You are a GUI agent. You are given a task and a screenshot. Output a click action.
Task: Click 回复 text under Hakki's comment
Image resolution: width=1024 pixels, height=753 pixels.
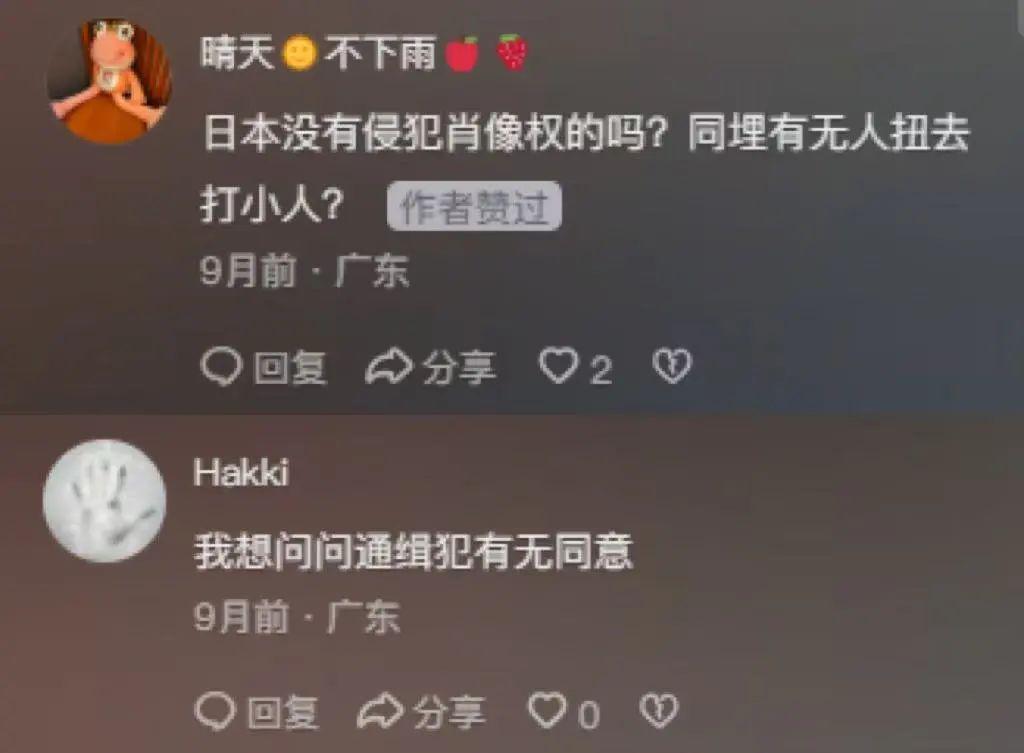click(283, 712)
